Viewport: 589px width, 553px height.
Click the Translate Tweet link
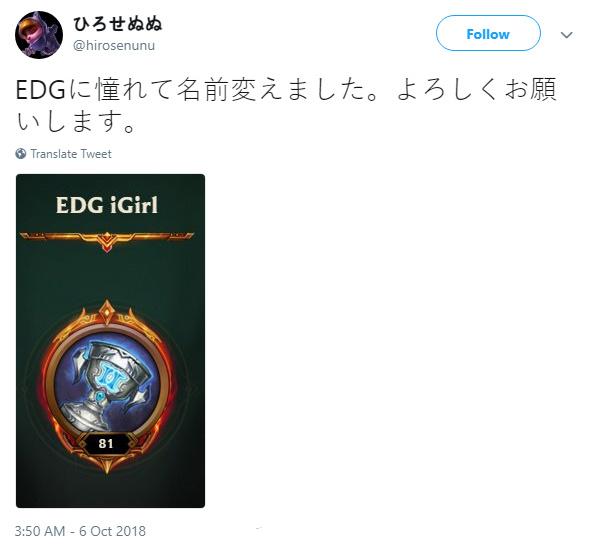pyautogui.click(x=71, y=154)
